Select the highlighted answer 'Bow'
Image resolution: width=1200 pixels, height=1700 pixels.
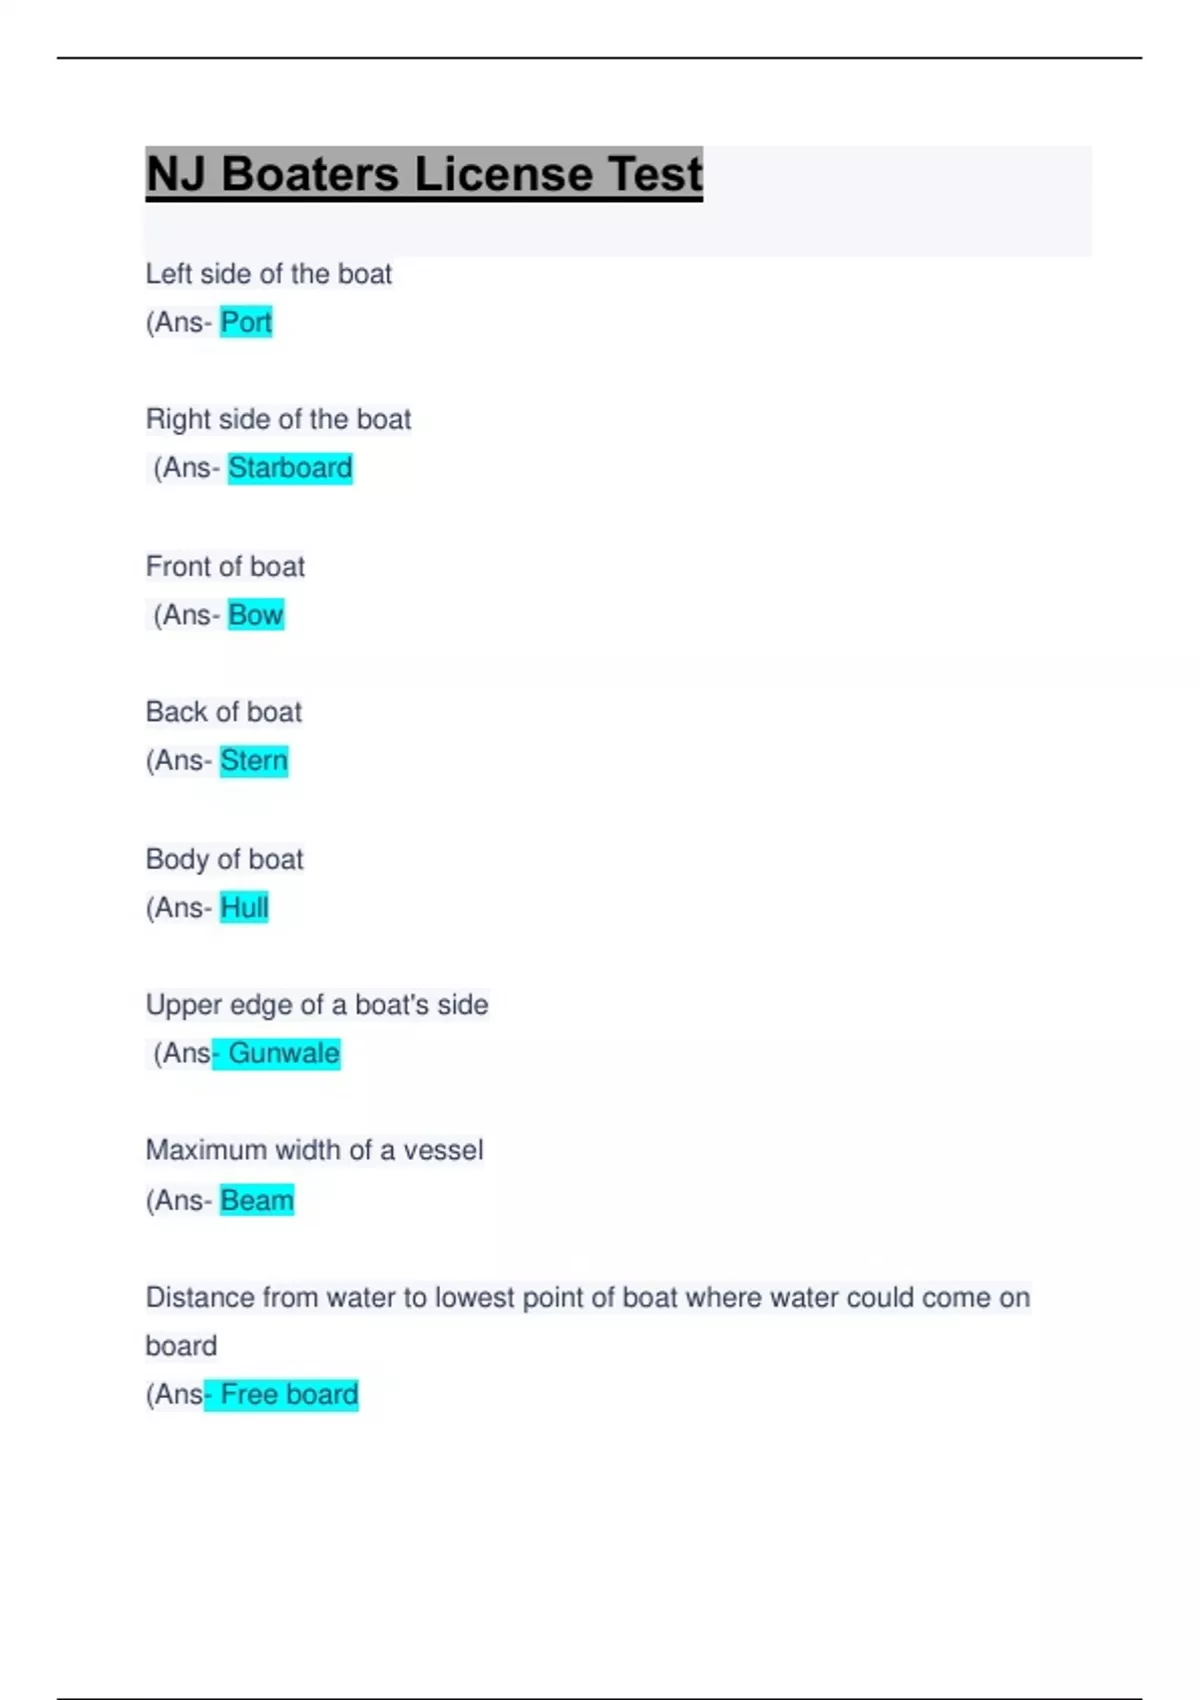click(256, 615)
